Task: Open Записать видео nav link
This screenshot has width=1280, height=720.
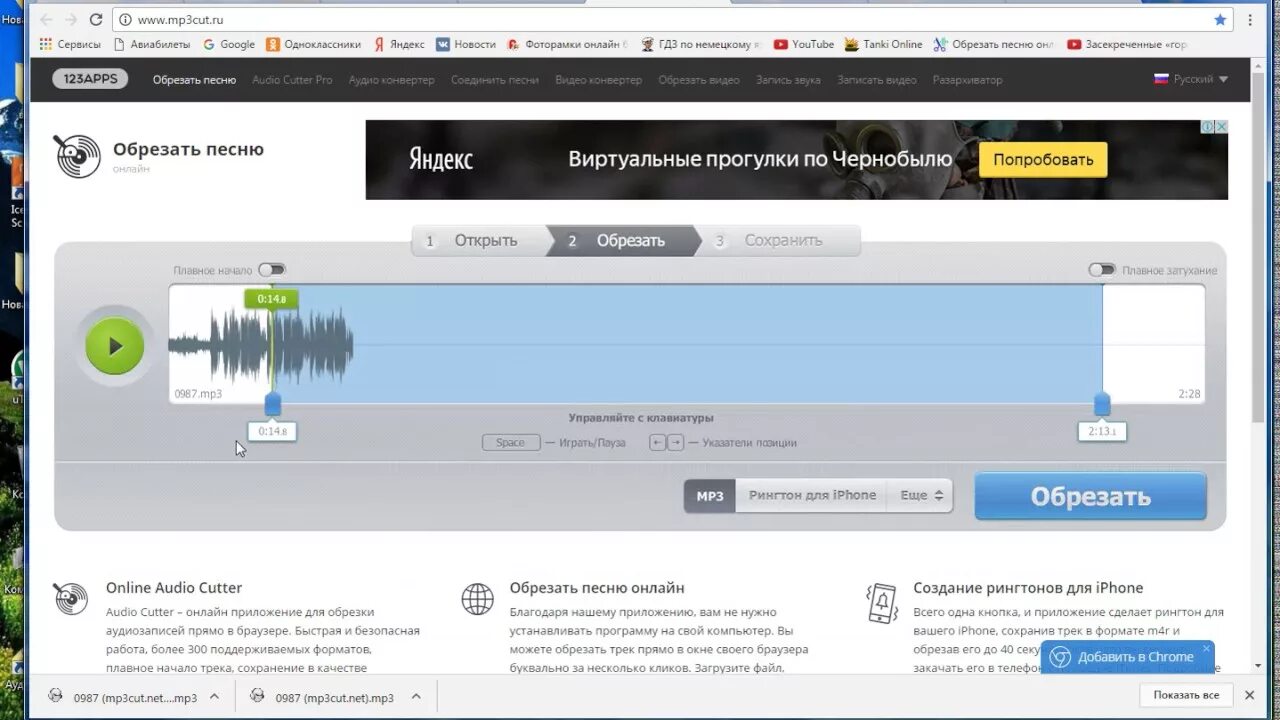Action: tap(877, 80)
